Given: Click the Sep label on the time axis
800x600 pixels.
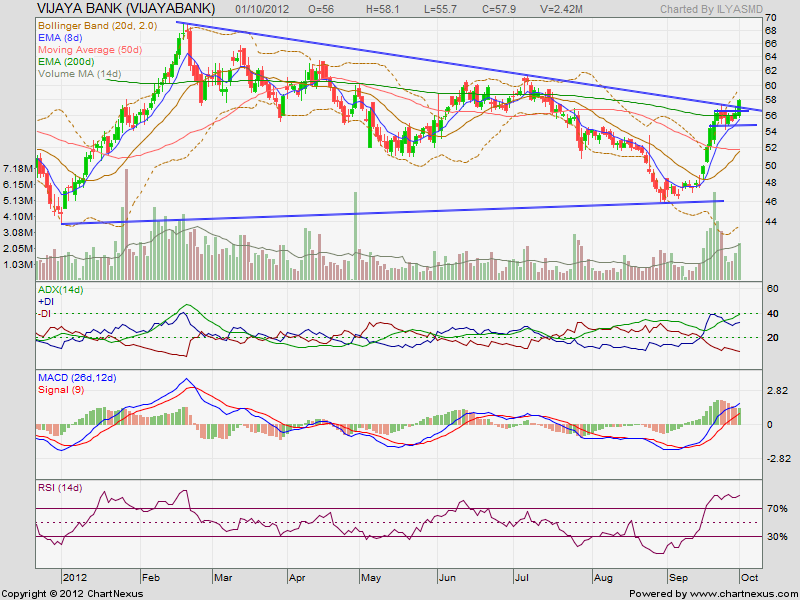Looking at the screenshot, I should 678,578.
